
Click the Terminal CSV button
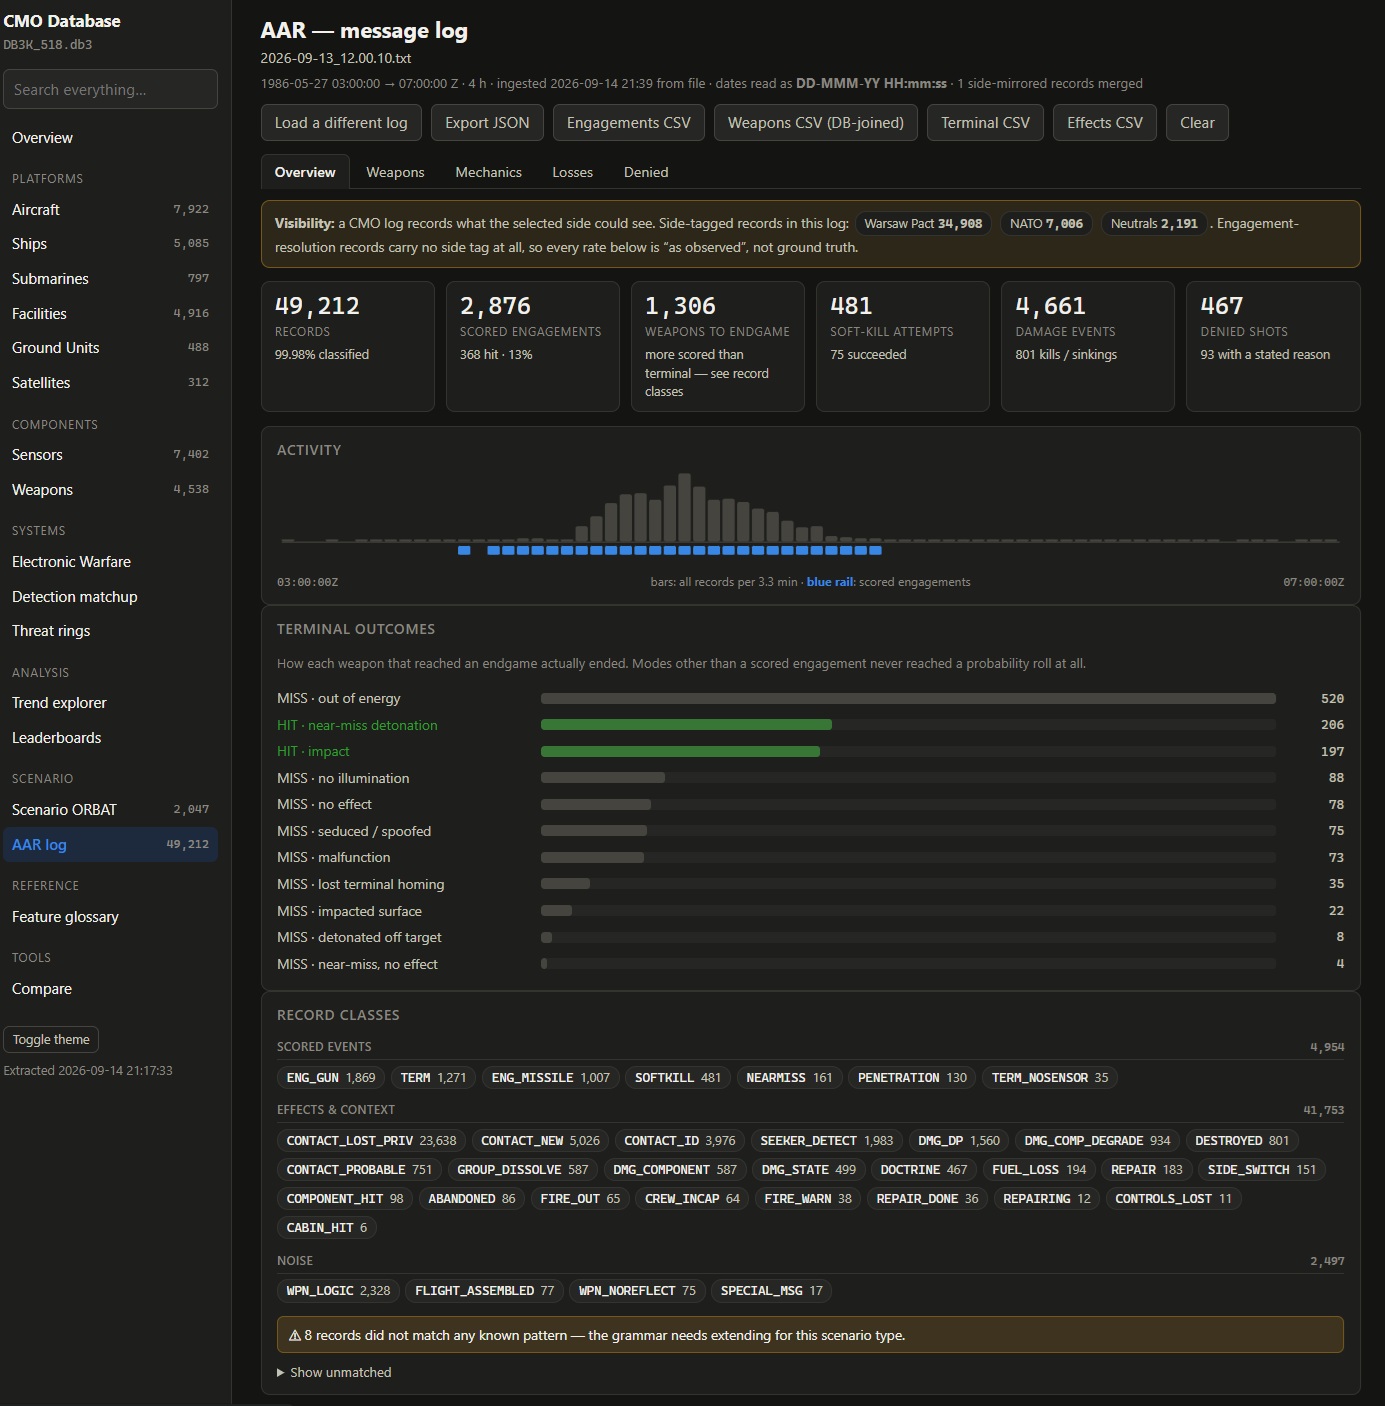click(985, 123)
